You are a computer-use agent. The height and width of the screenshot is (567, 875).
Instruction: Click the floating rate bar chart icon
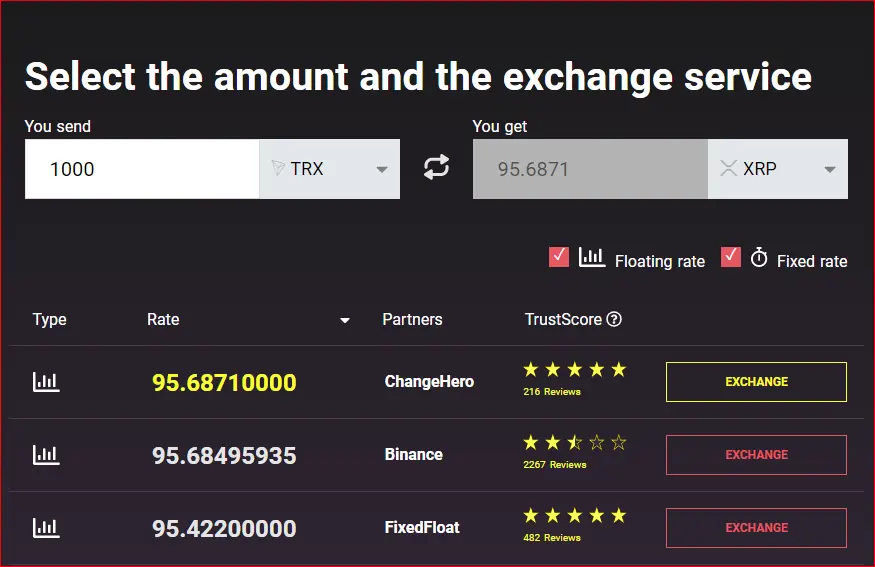(x=592, y=257)
